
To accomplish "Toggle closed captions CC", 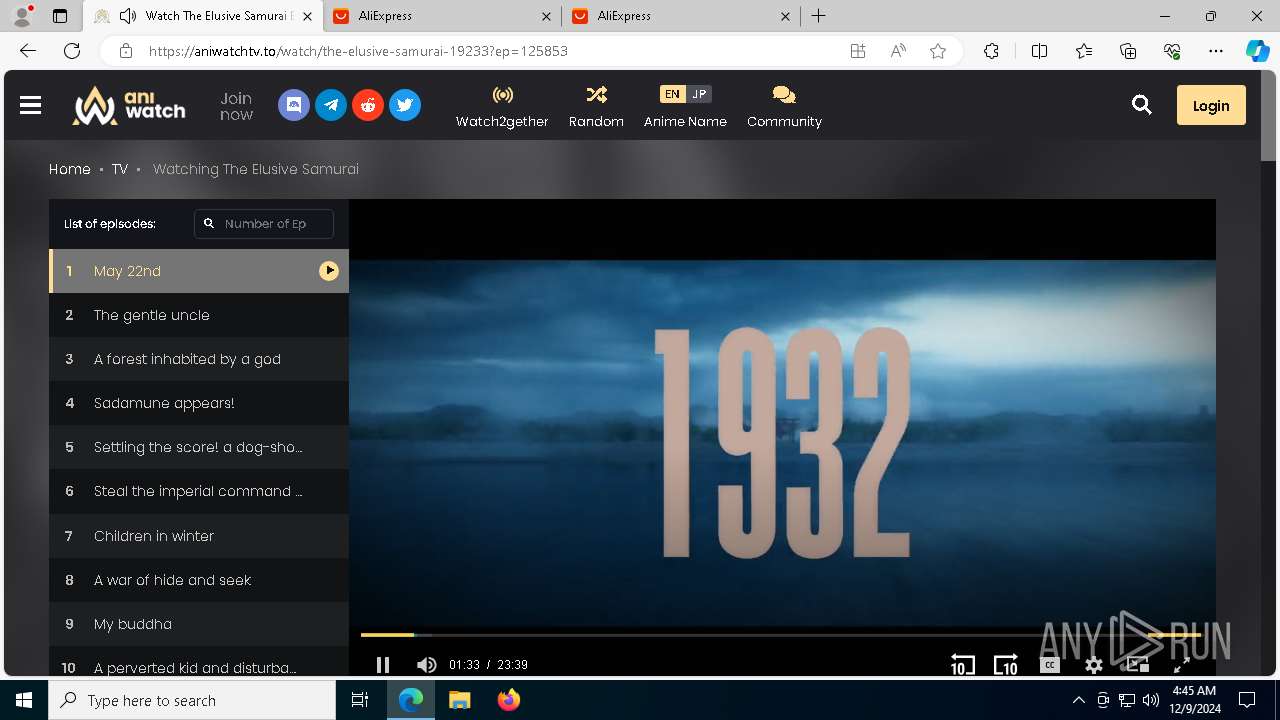I will point(1050,665).
